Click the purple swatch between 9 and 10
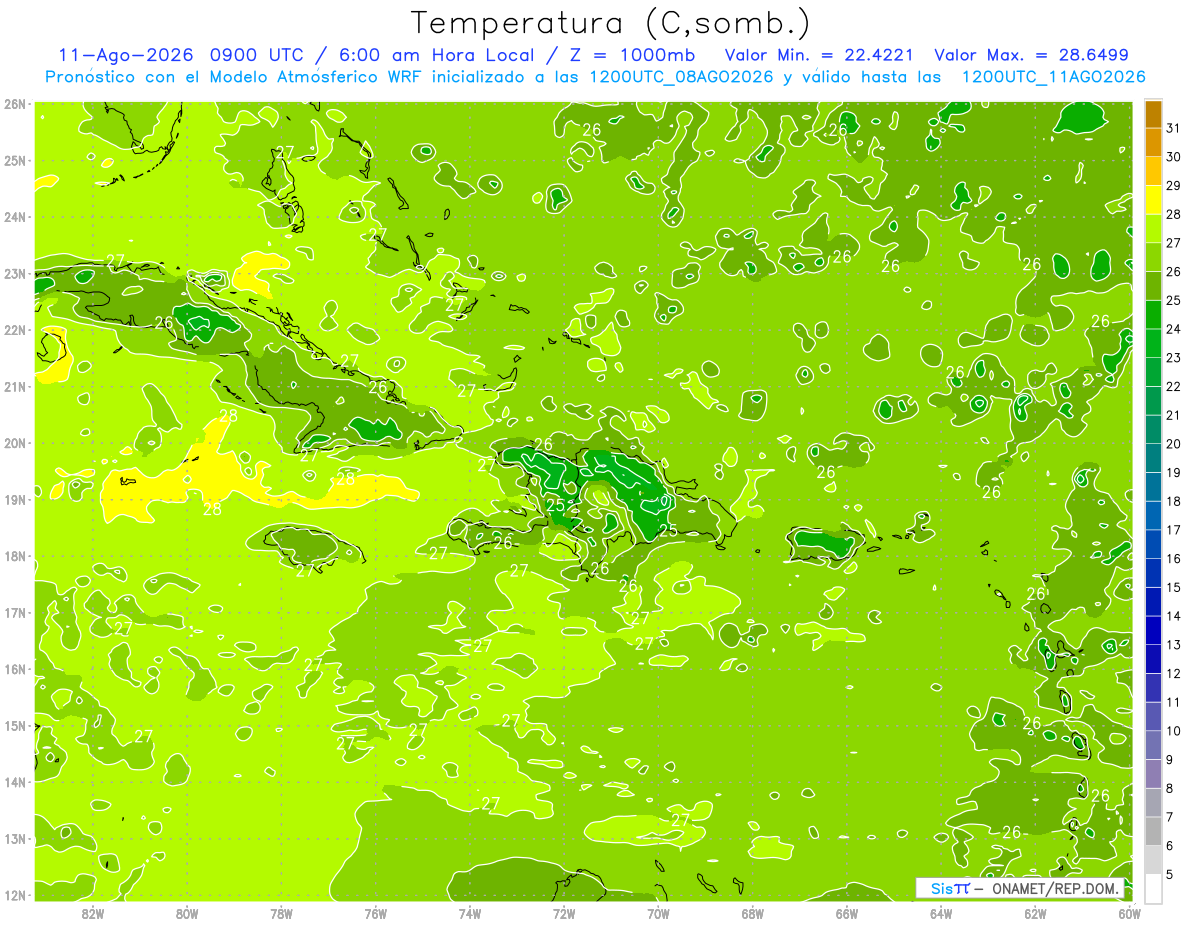Image resolution: width=1200 pixels, height=927 pixels. (1153, 745)
